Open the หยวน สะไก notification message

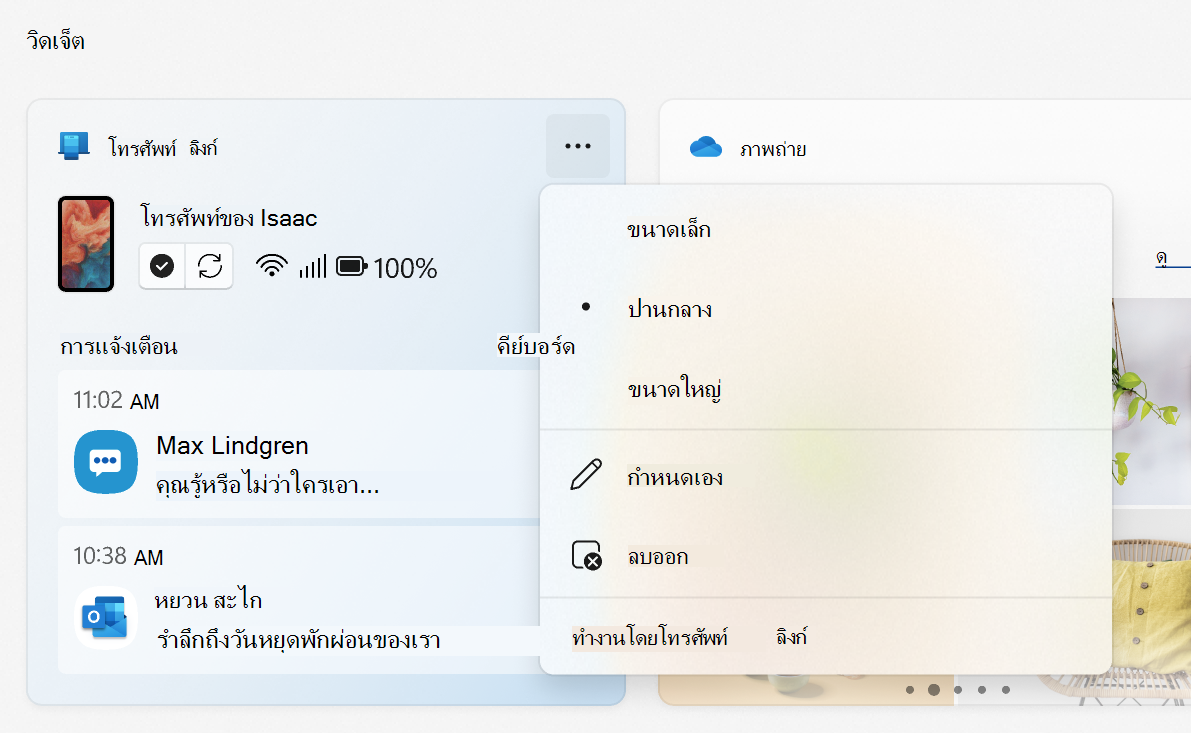[299, 600]
